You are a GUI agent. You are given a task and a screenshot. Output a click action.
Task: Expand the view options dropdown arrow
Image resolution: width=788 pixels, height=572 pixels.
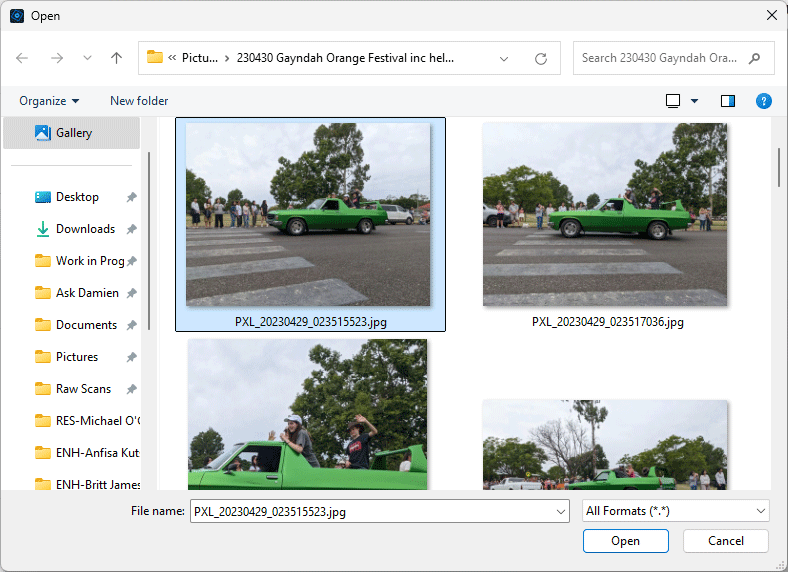(695, 101)
